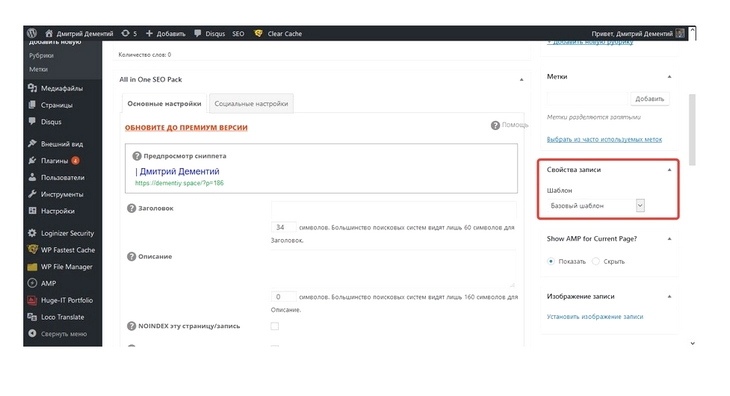Image resolution: width=730 pixels, height=396 pixels.
Task: Click the page vertical scrollbar thumb
Action: pyautogui.click(x=692, y=129)
